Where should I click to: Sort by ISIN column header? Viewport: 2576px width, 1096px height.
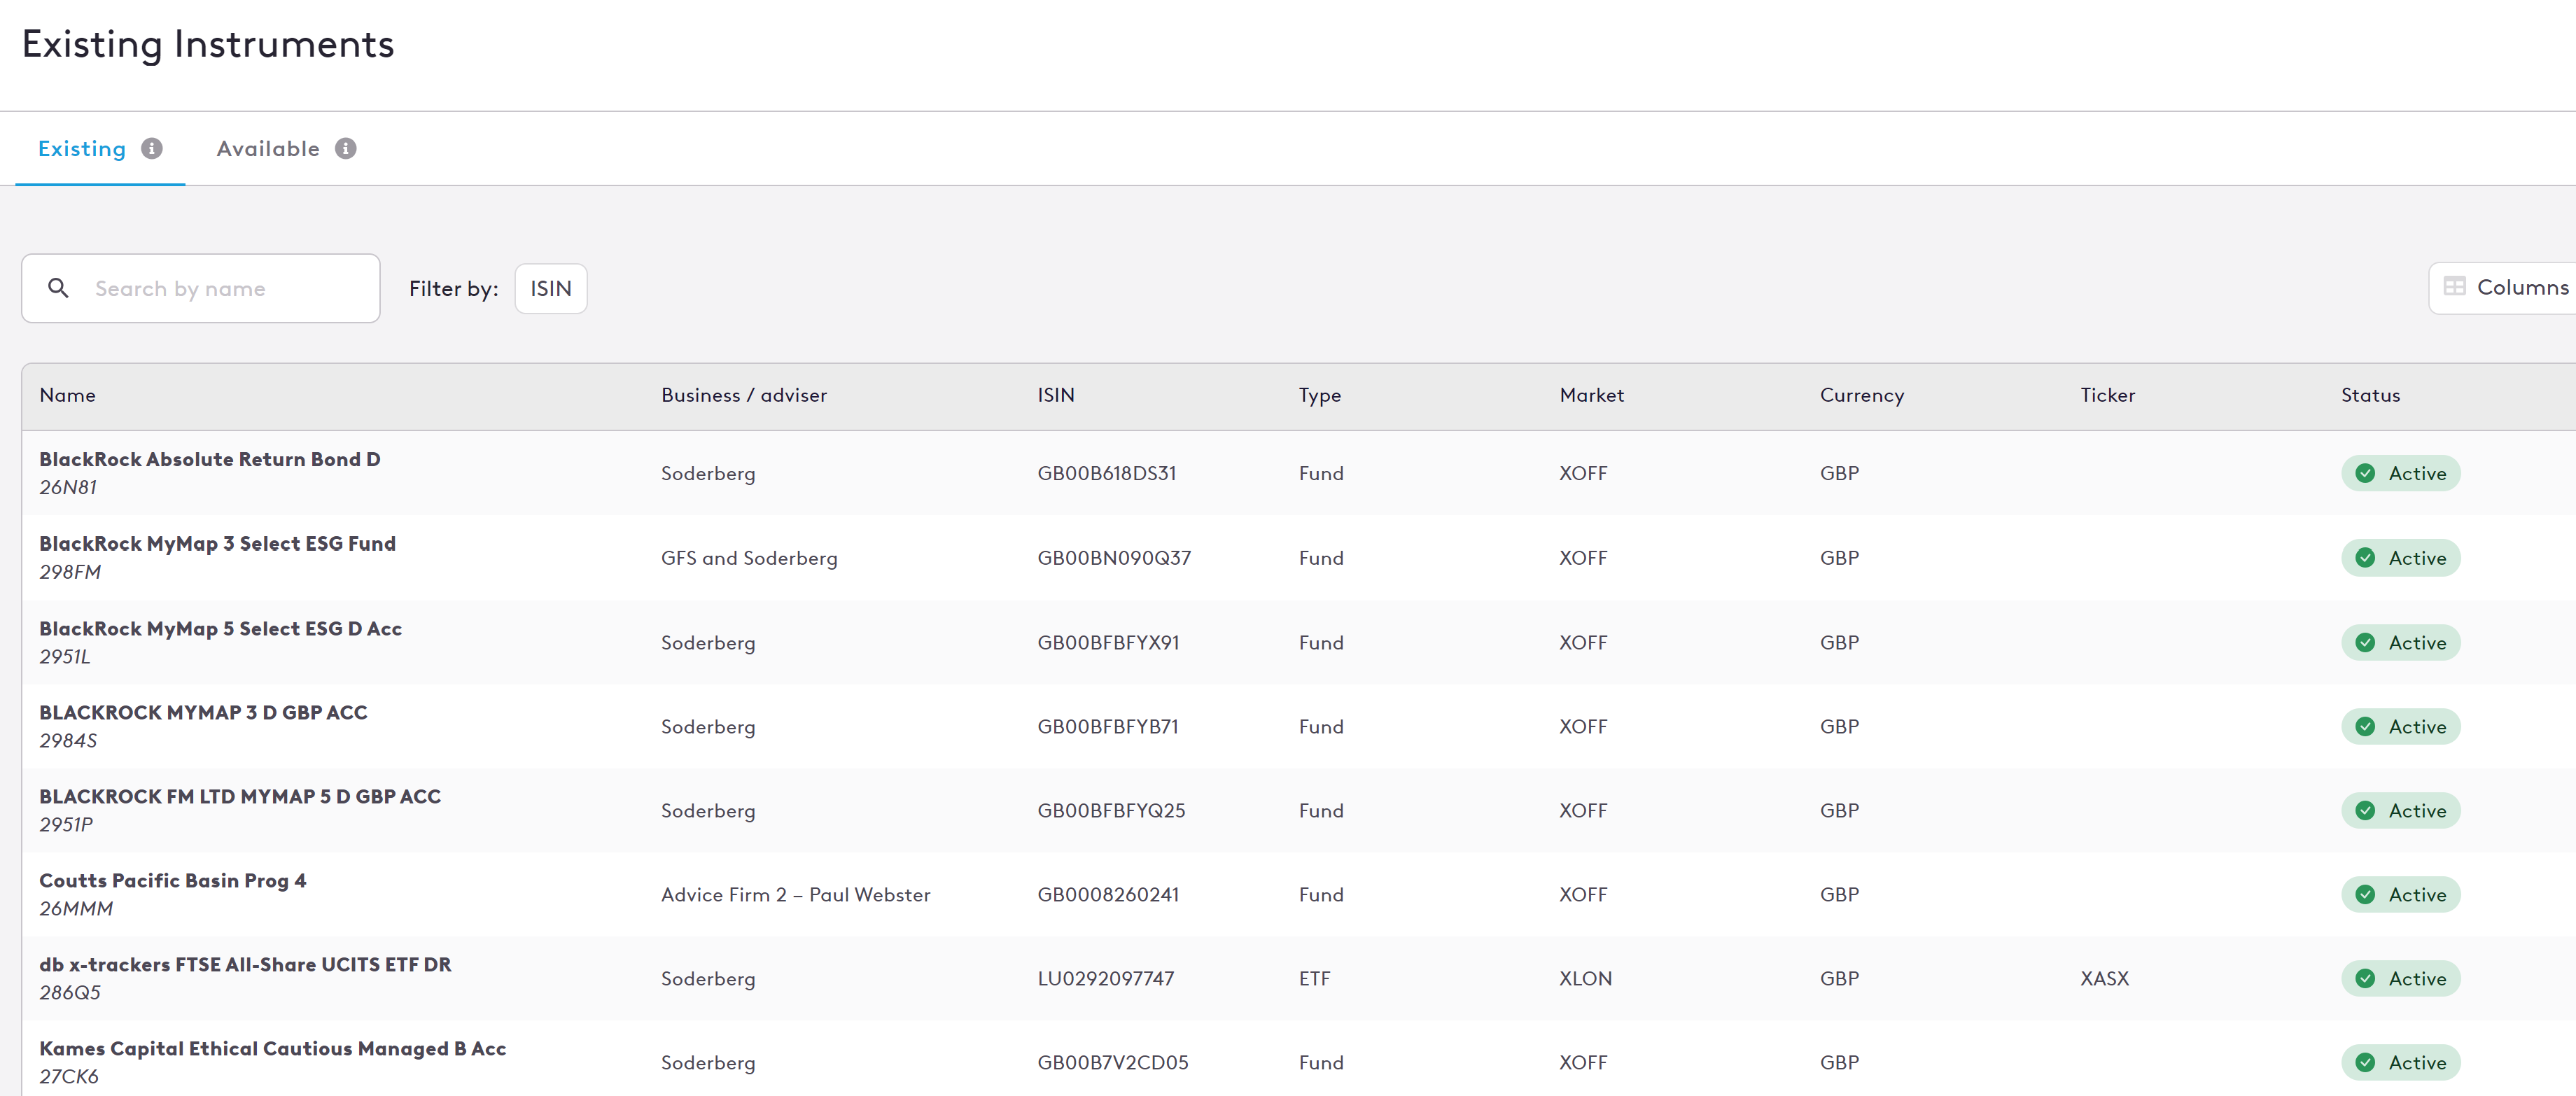coord(1056,395)
